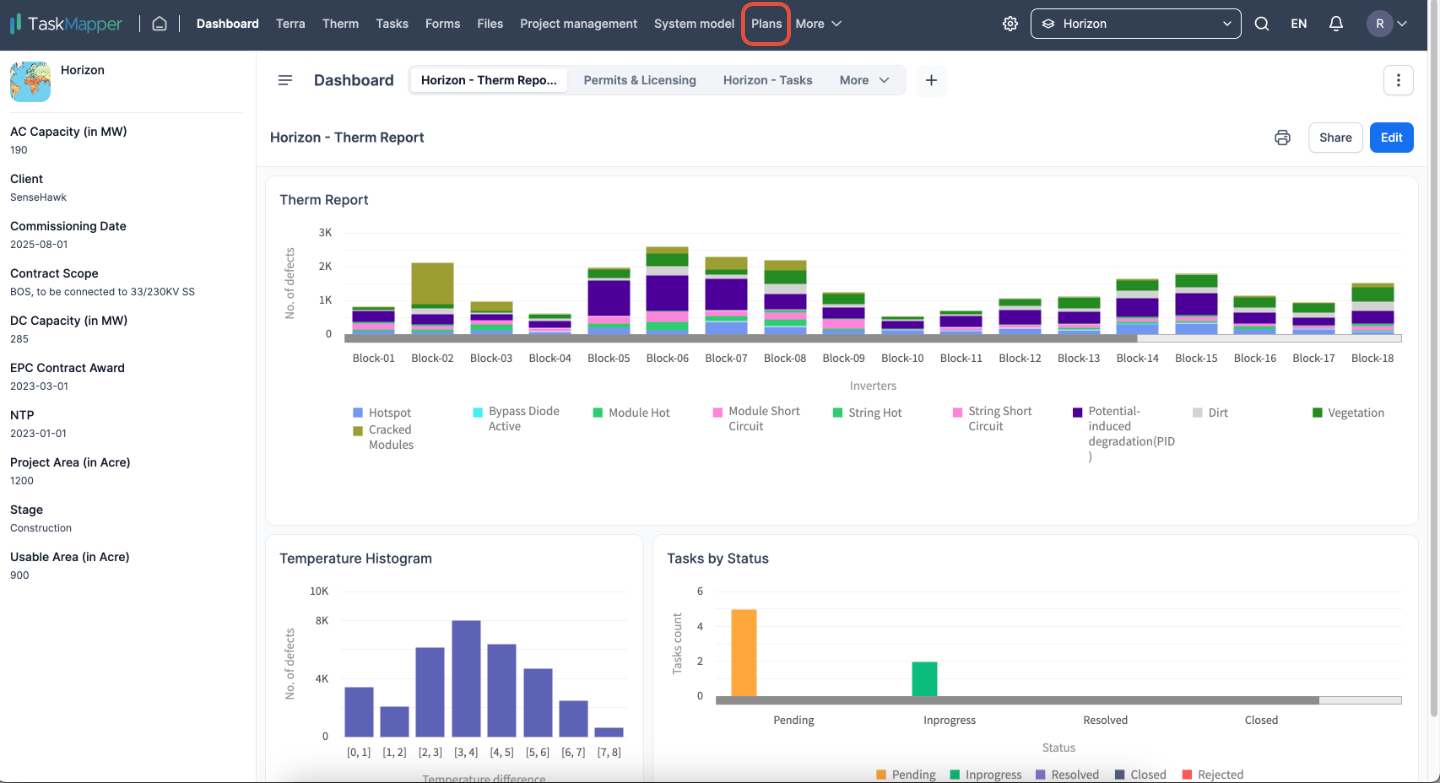Expand the chevron next to the user avatar
The width and height of the screenshot is (1440, 783).
pos(1402,23)
